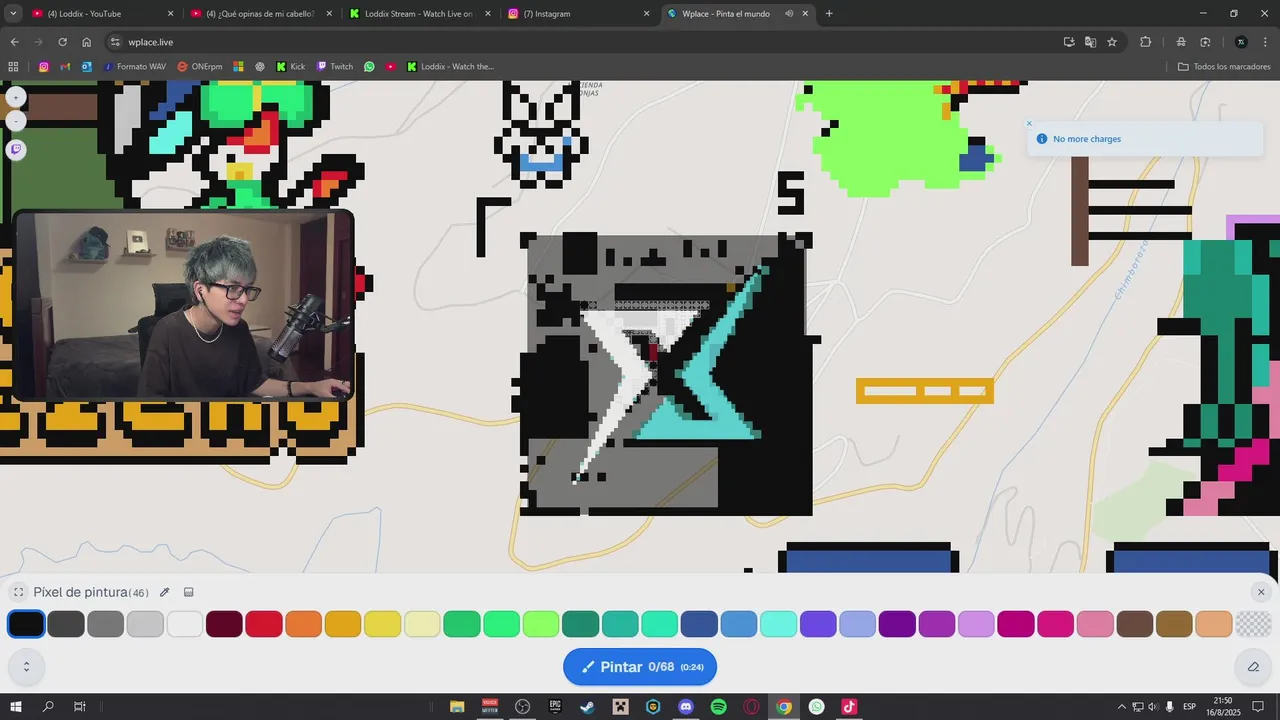The width and height of the screenshot is (1280, 720).
Task: Pick the light cyan color swatch
Action: 779,624
